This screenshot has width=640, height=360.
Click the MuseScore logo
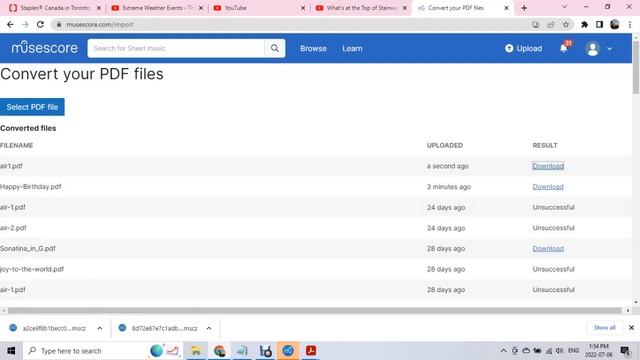tap(44, 48)
